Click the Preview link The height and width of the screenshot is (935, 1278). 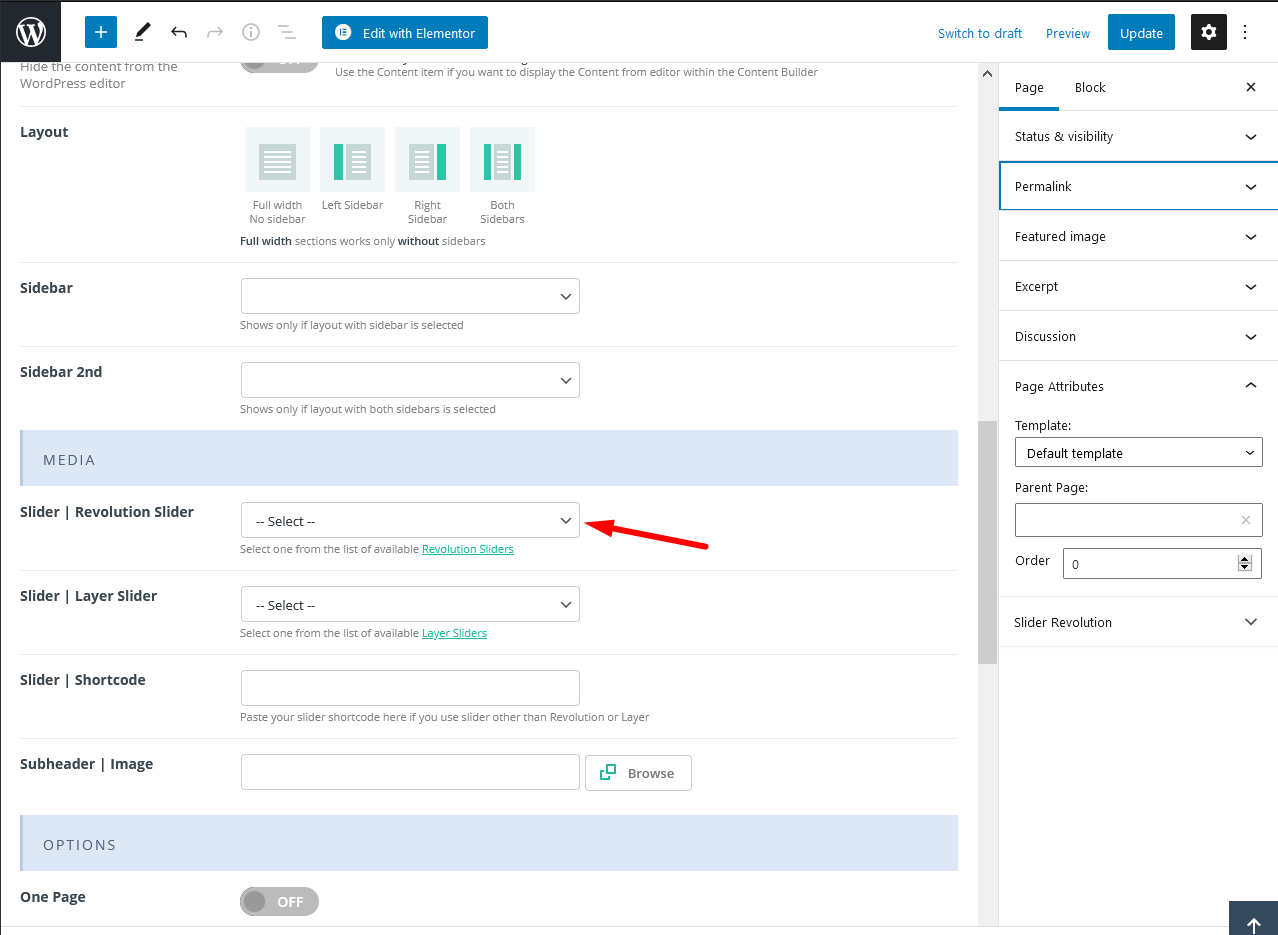(x=1068, y=33)
